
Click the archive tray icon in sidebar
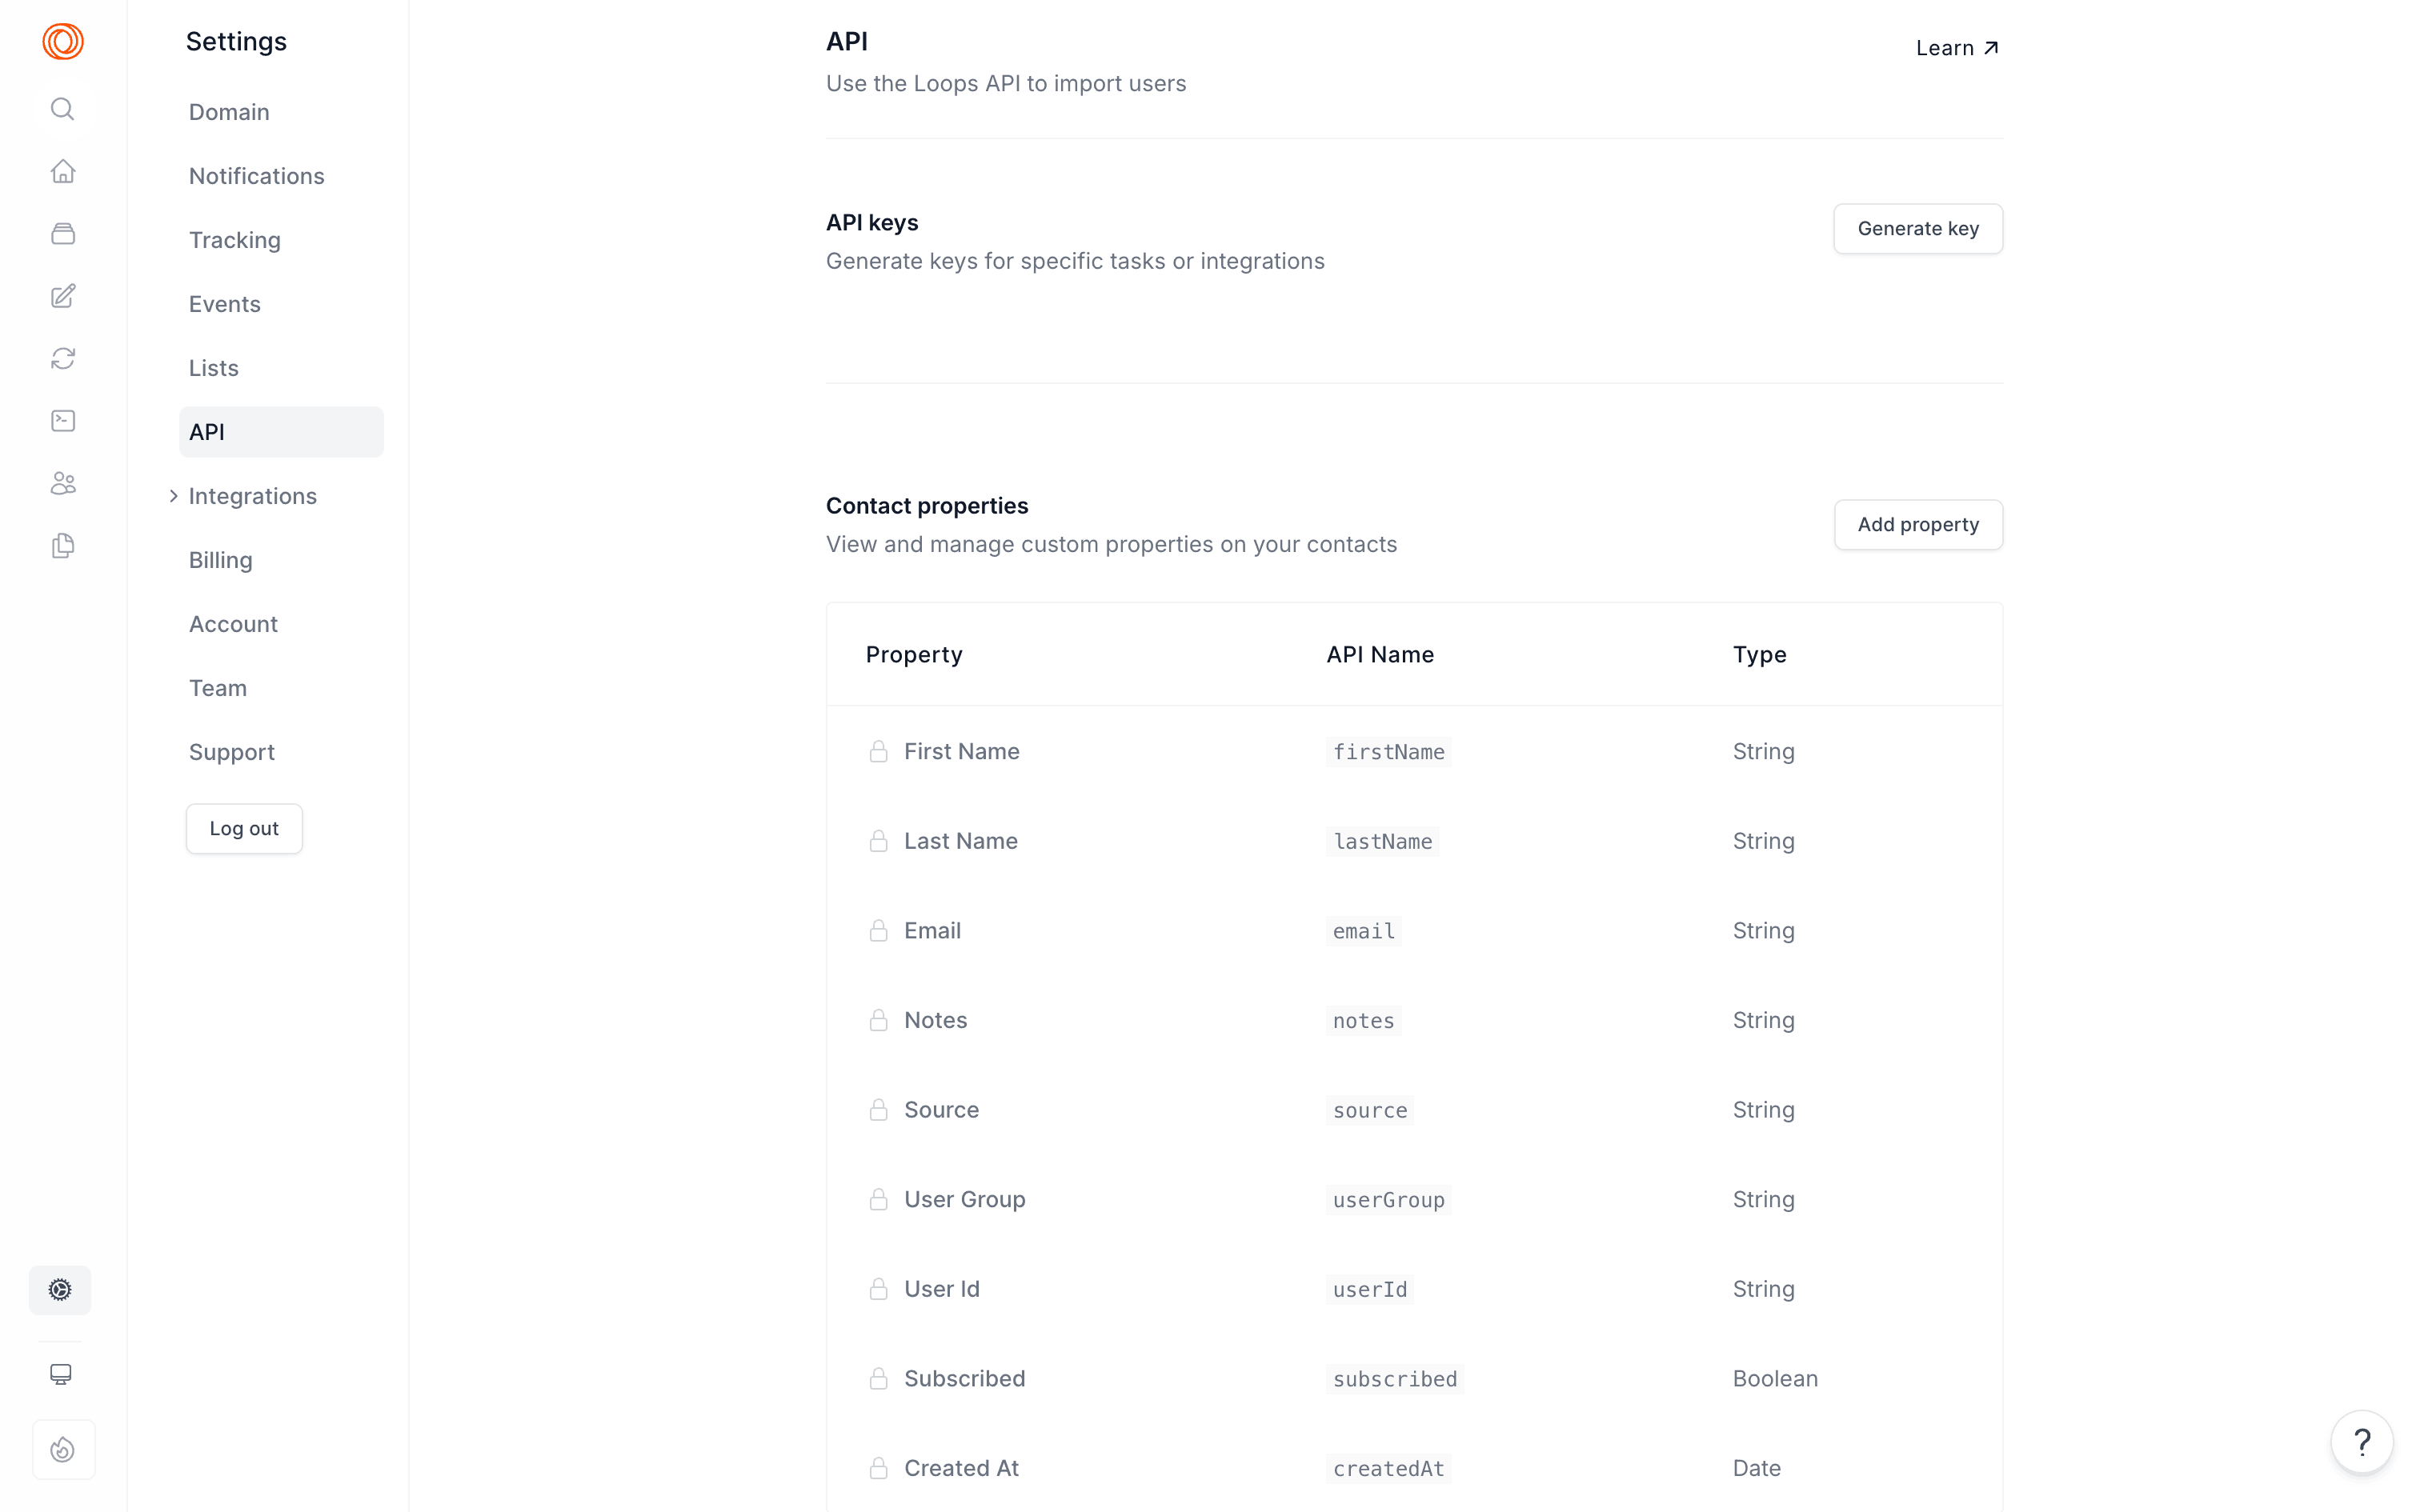(x=62, y=233)
